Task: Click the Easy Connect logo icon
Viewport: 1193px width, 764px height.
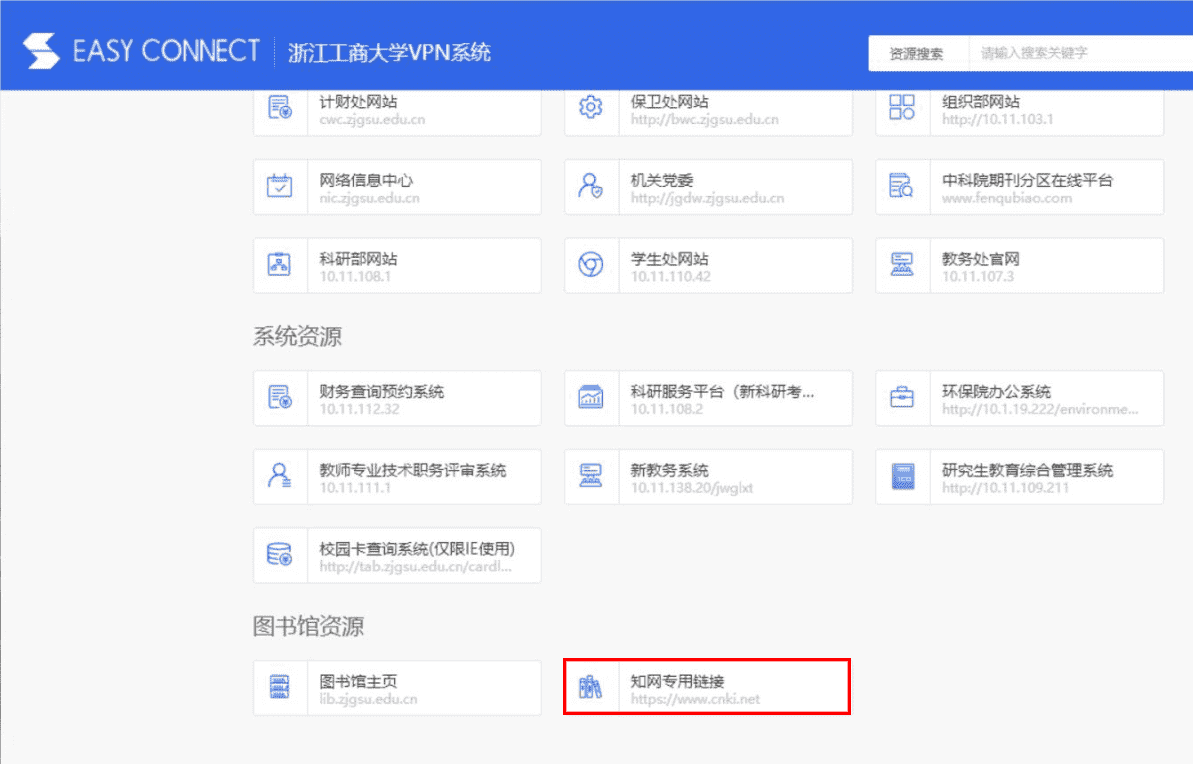Action: click(41, 51)
